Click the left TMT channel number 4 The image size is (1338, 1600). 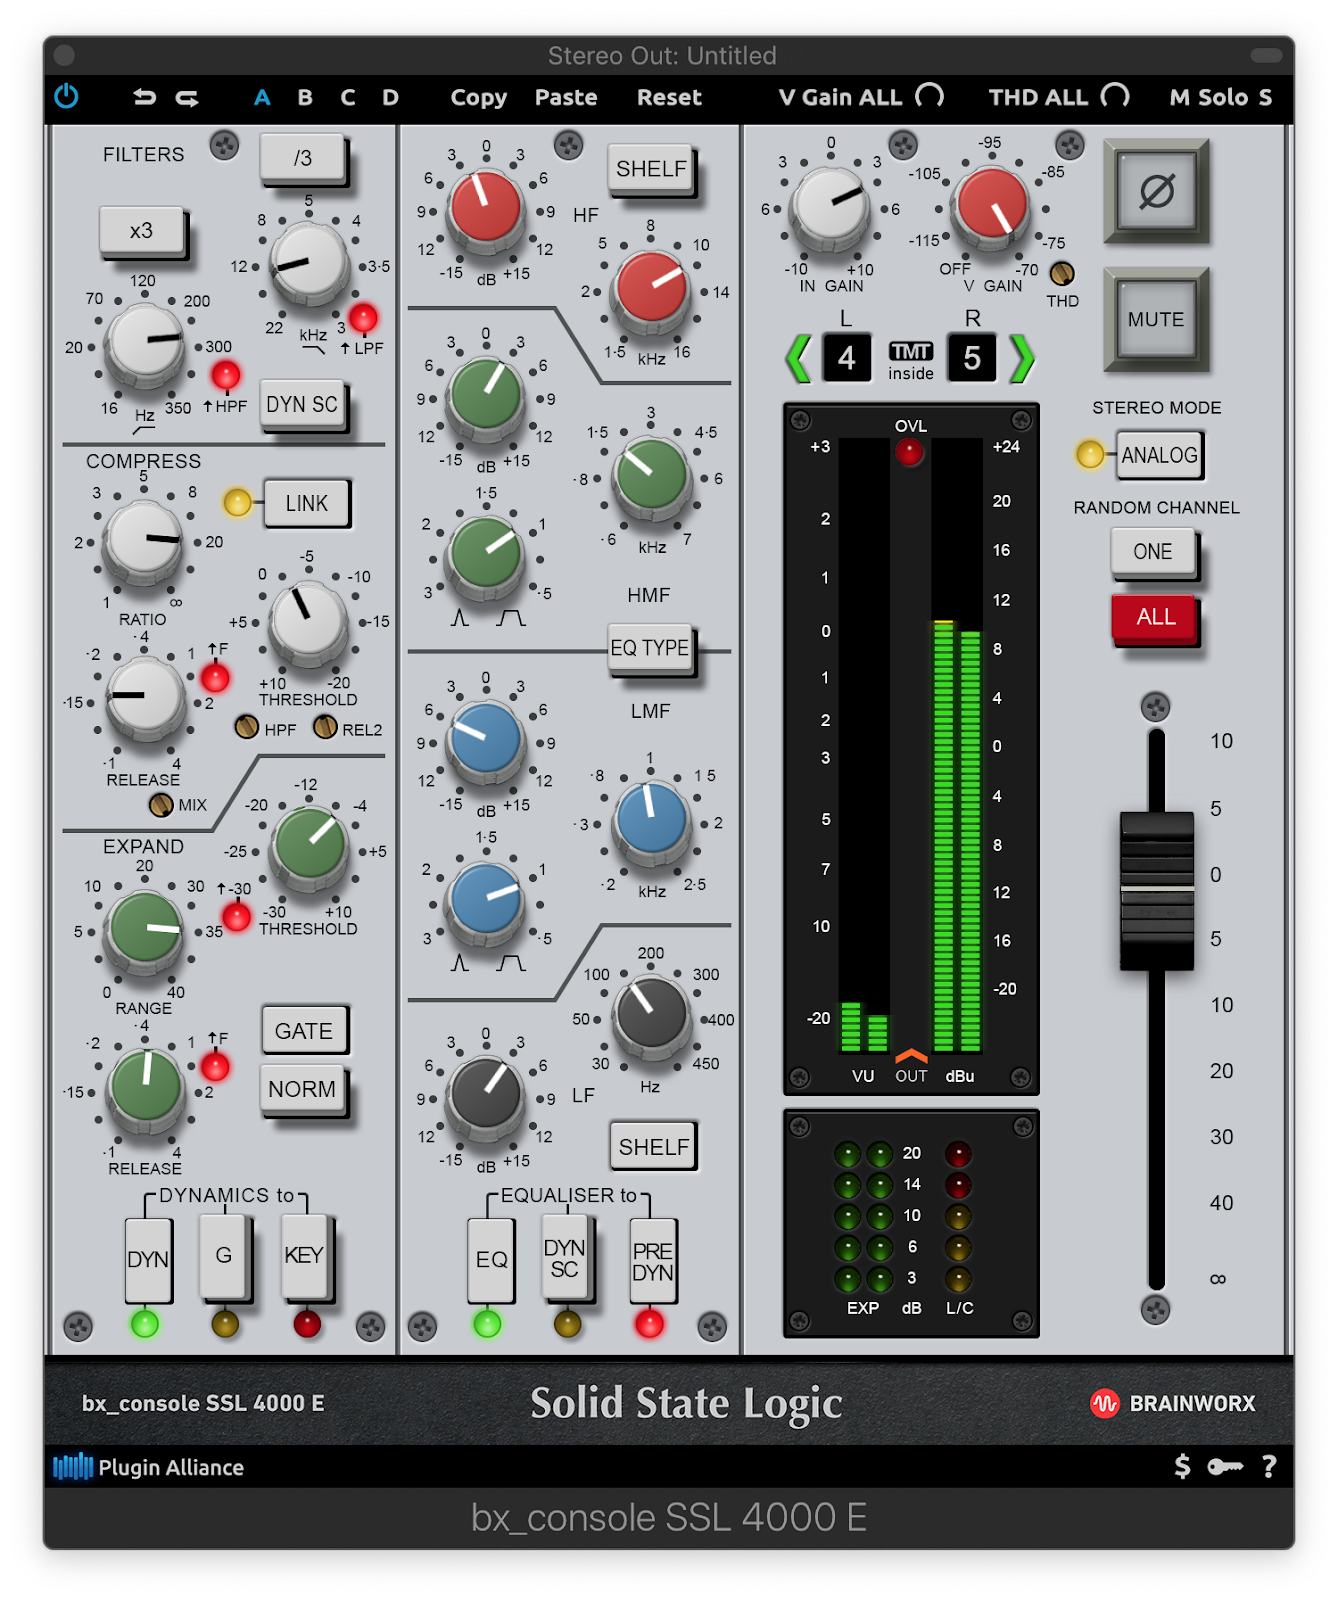[x=847, y=358]
